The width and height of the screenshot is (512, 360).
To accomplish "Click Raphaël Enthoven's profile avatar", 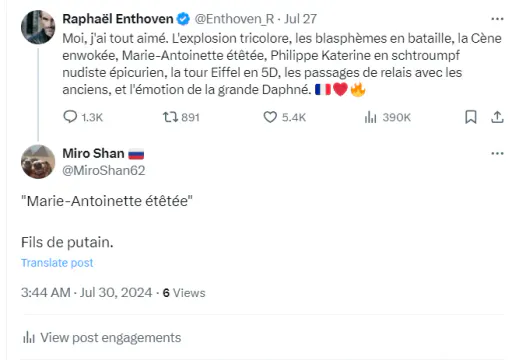I will [x=38, y=27].
